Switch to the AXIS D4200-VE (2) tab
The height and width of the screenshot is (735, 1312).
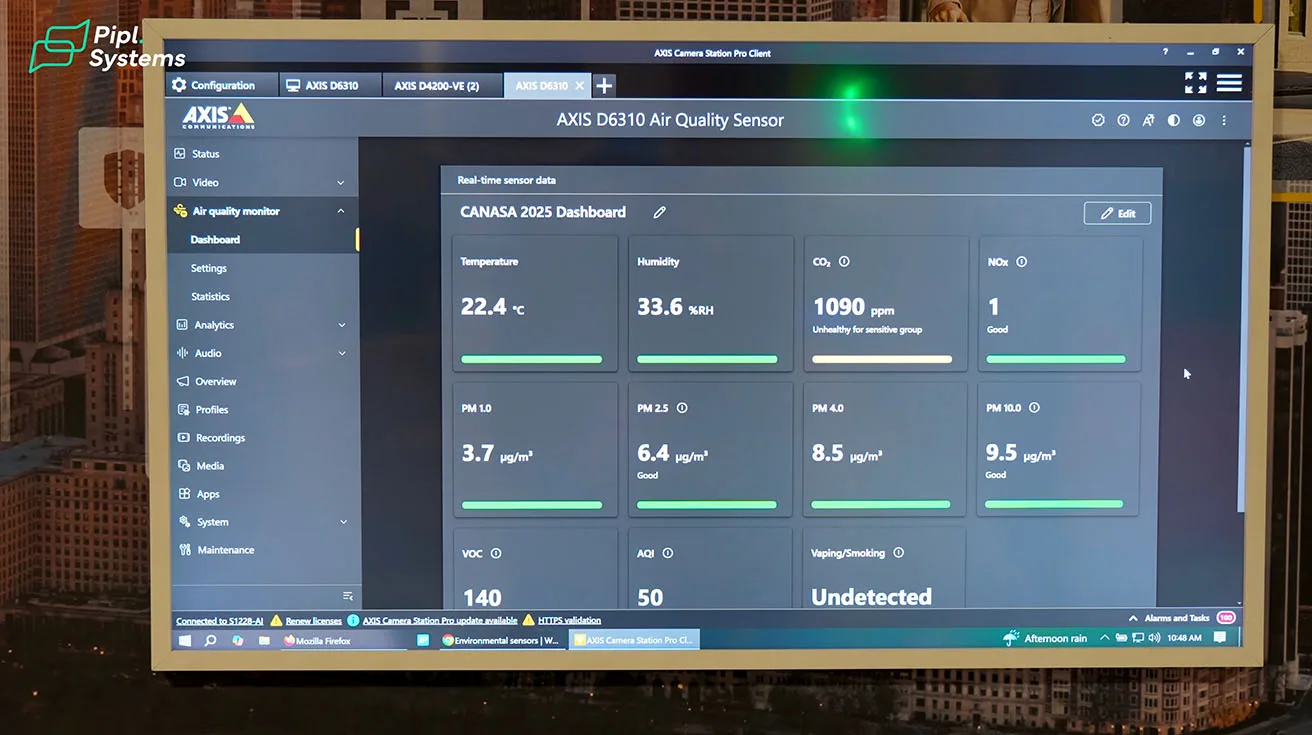(436, 86)
